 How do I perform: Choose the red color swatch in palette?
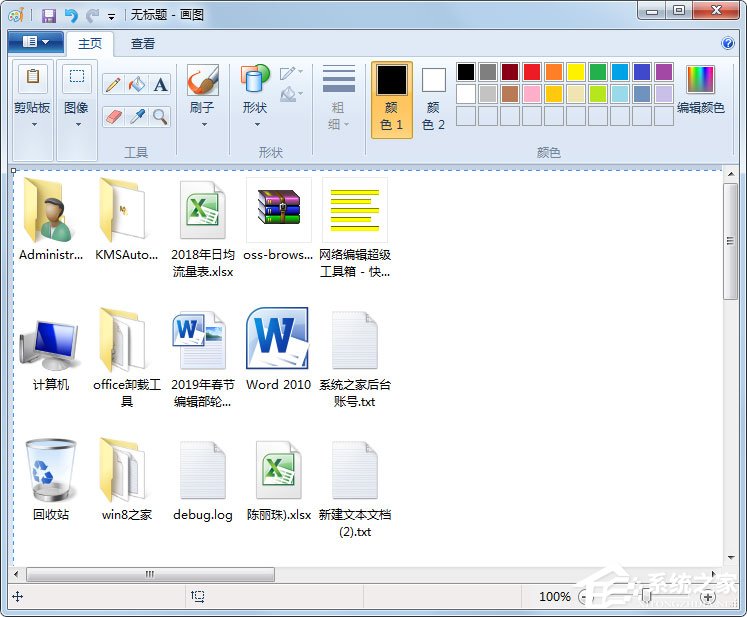(532, 72)
